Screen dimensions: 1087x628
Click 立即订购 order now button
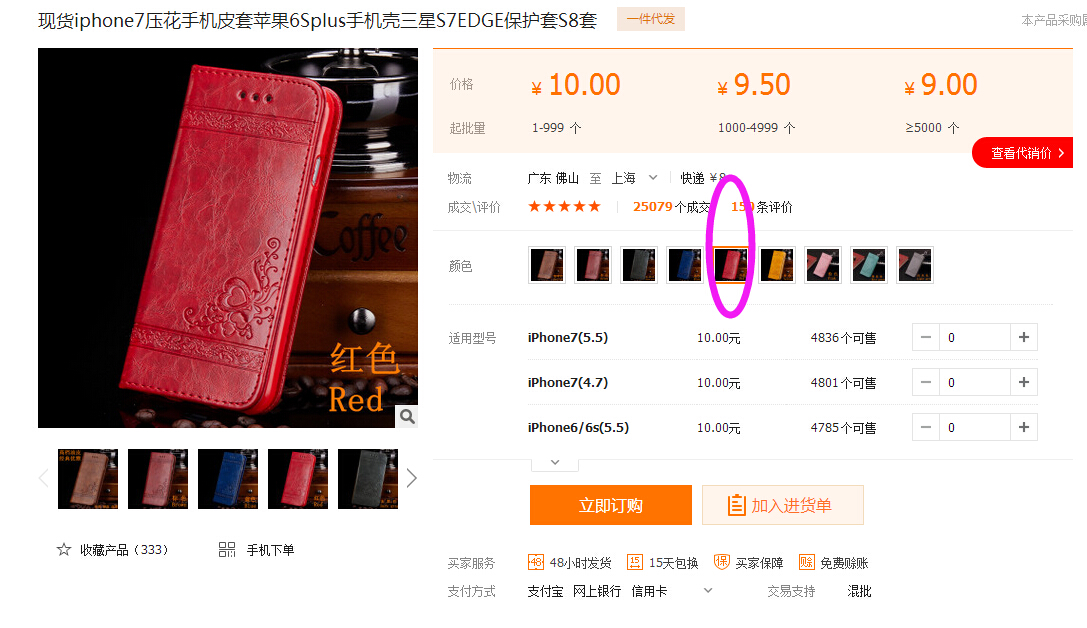611,505
